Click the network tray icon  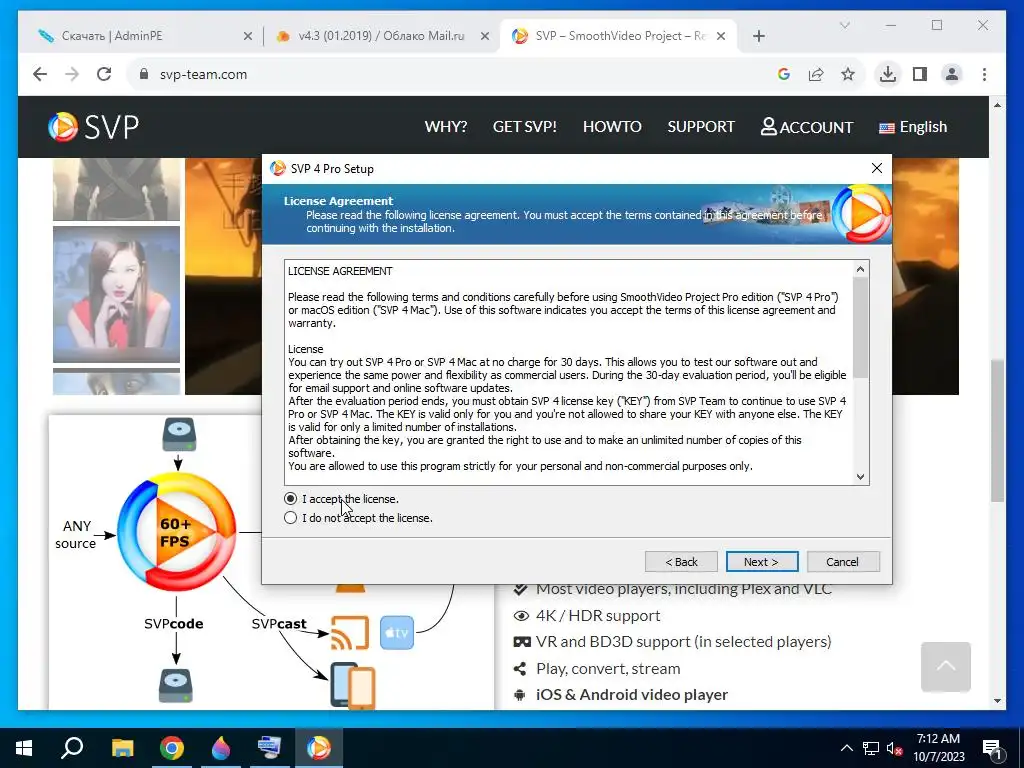[871, 748]
